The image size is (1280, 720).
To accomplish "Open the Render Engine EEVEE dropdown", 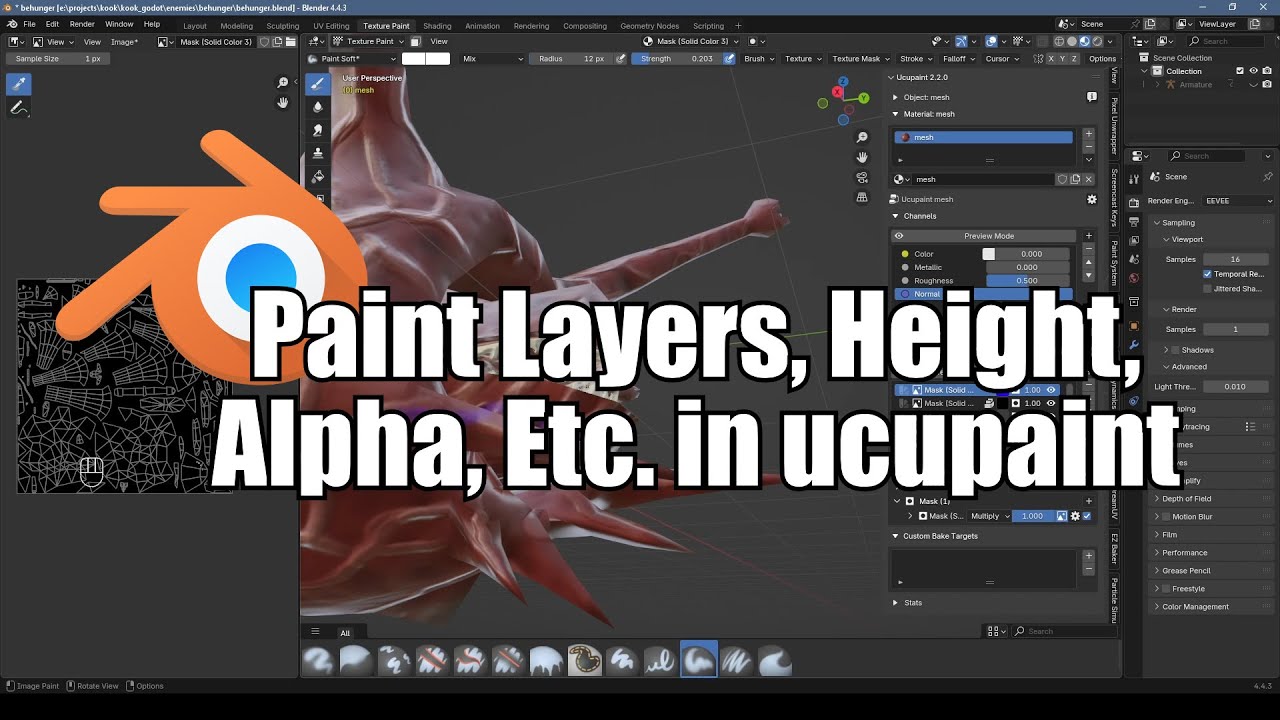I will tap(1237, 201).
